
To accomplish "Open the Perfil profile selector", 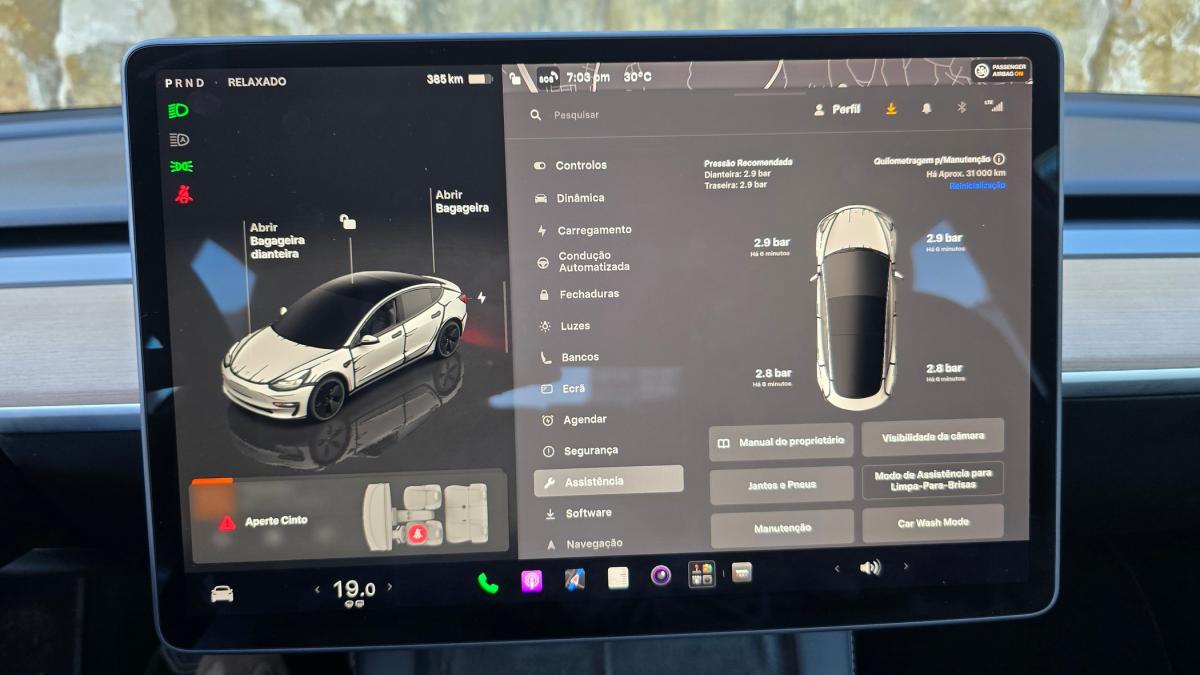I will tap(837, 109).
